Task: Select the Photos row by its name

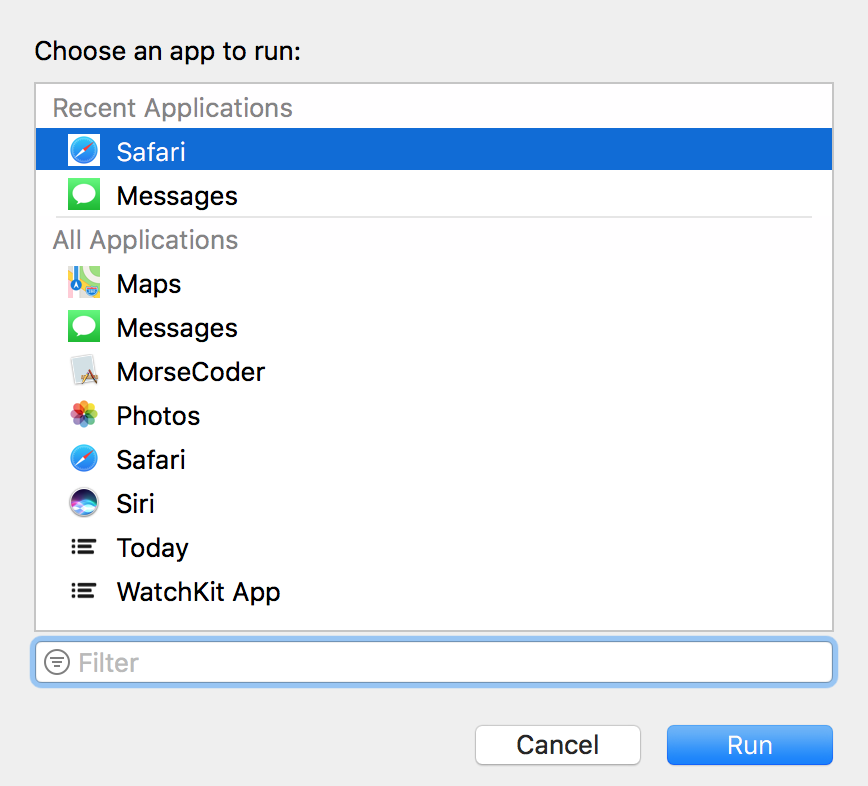Action: tap(158, 416)
